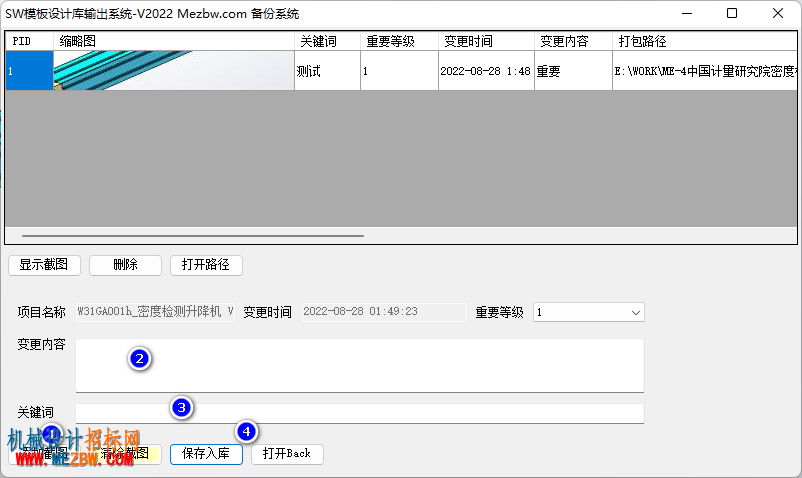The image size is (802, 478).
Task: Focus the 变更内容 text area
Action: [x=360, y=365]
